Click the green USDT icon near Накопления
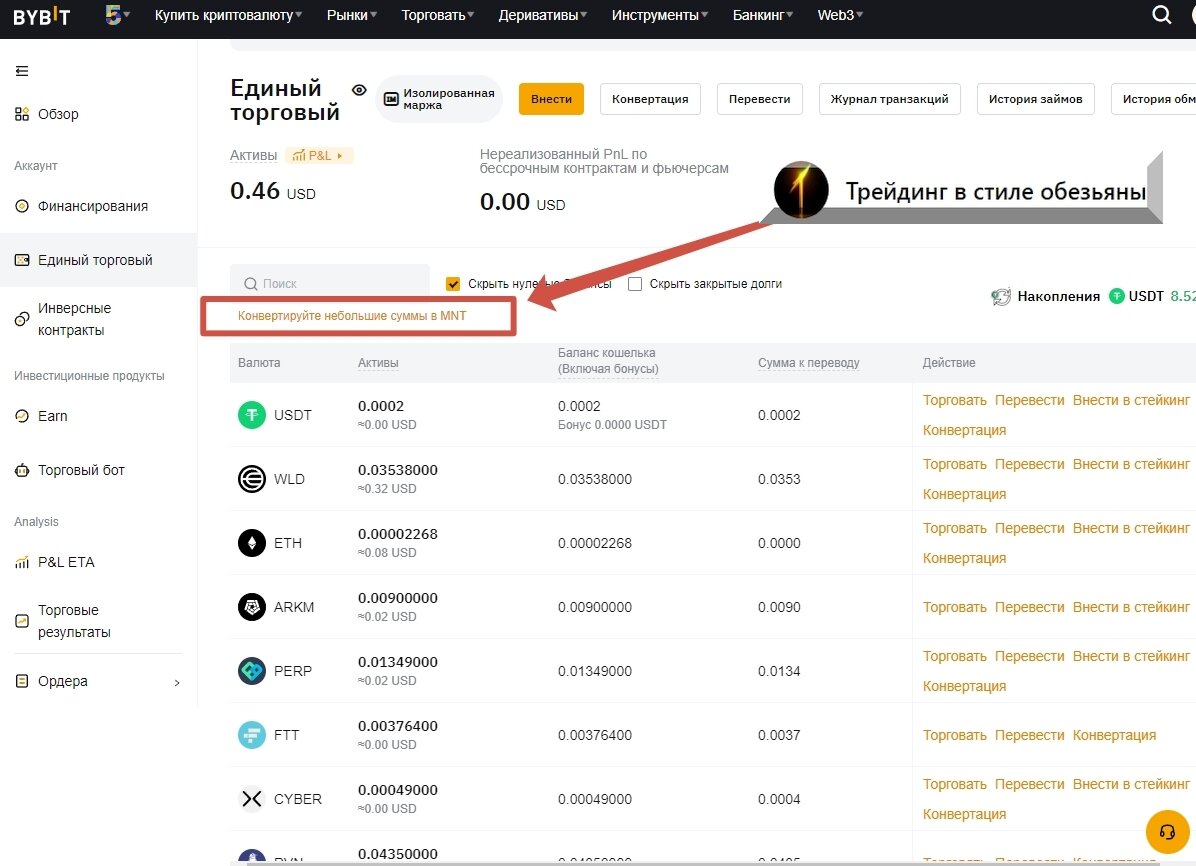The width and height of the screenshot is (1196, 866). click(x=1117, y=296)
